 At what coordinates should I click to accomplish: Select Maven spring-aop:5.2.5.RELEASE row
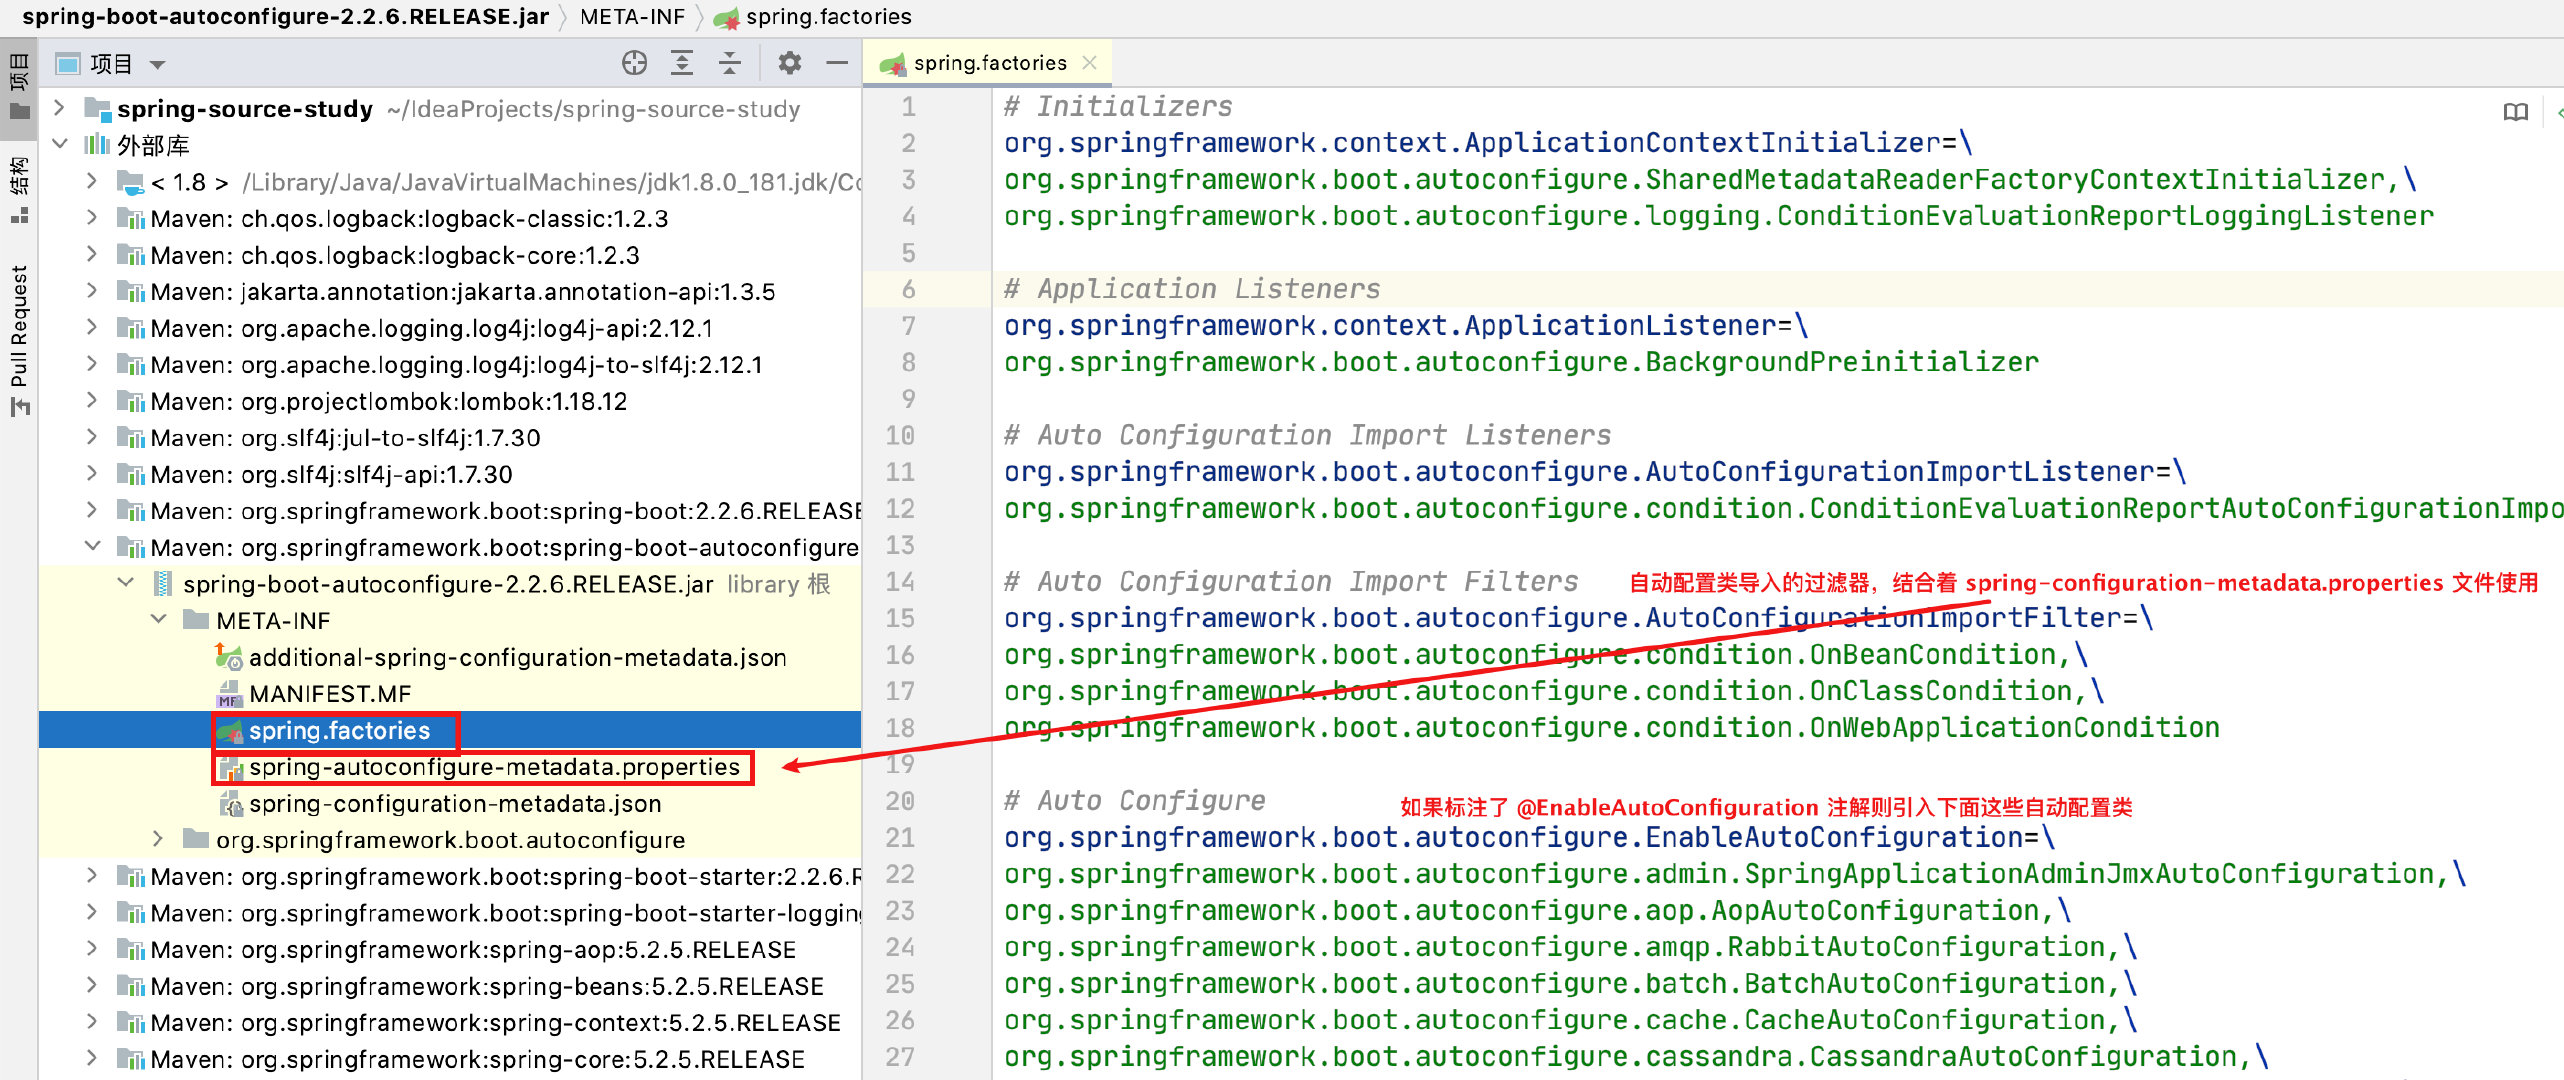(x=450, y=949)
